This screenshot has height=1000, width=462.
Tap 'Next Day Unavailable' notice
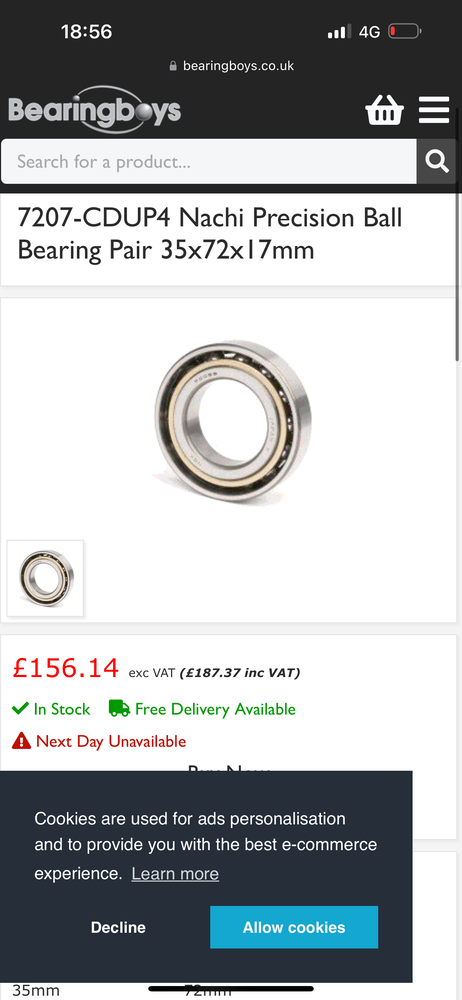click(111, 742)
